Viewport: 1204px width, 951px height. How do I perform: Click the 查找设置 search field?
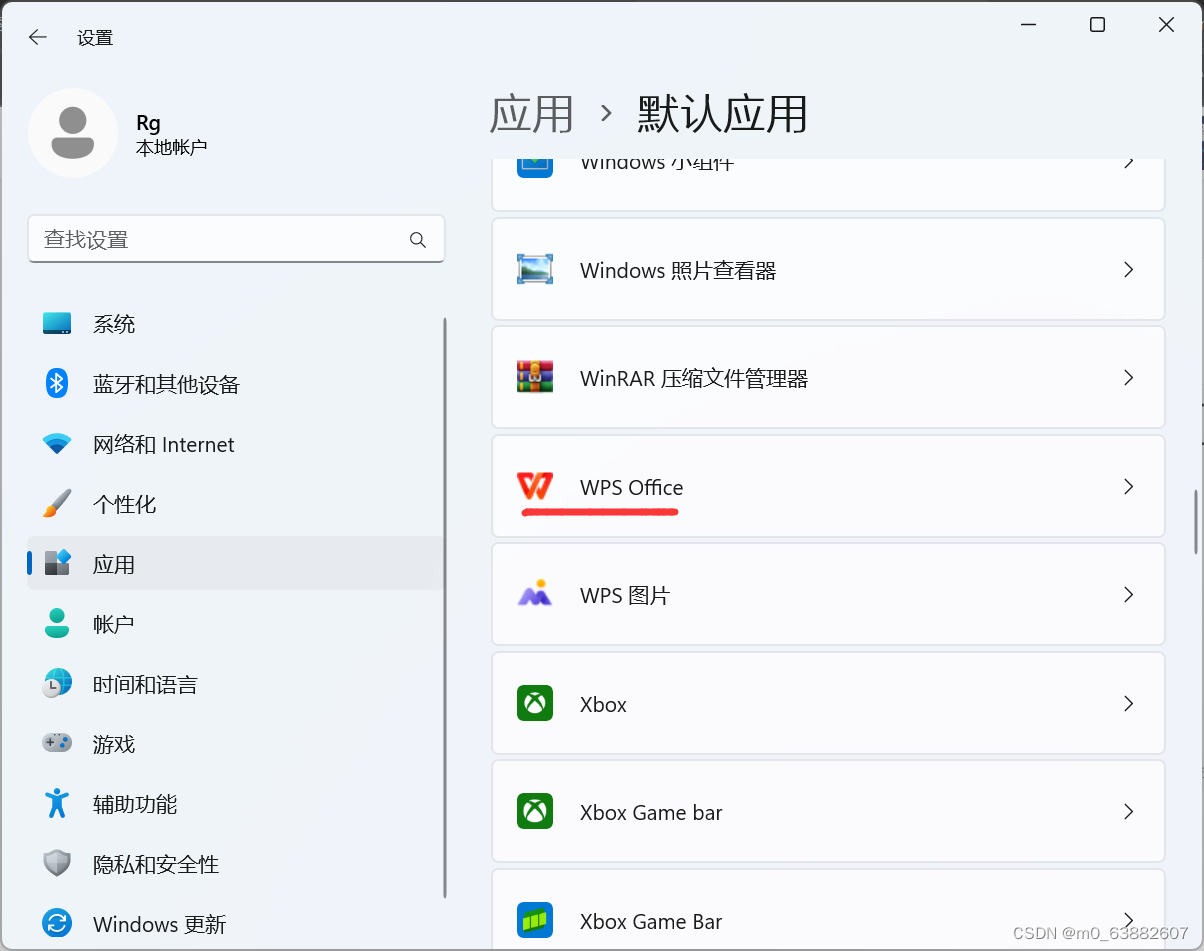tap(236, 240)
